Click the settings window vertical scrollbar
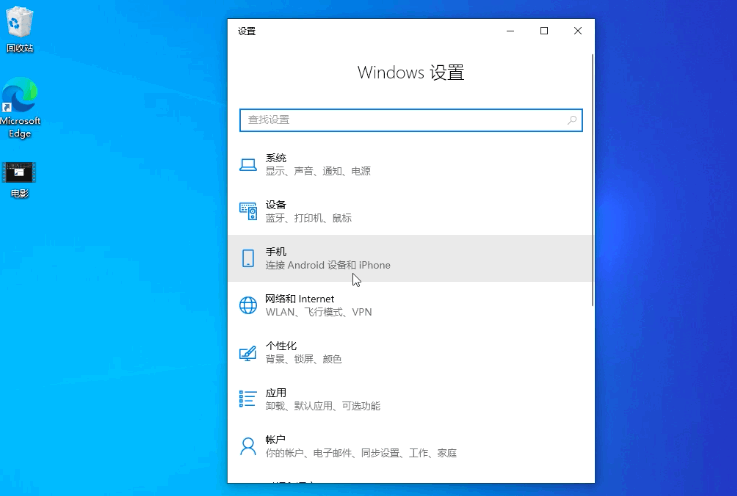The height and width of the screenshot is (496, 737). [592, 180]
